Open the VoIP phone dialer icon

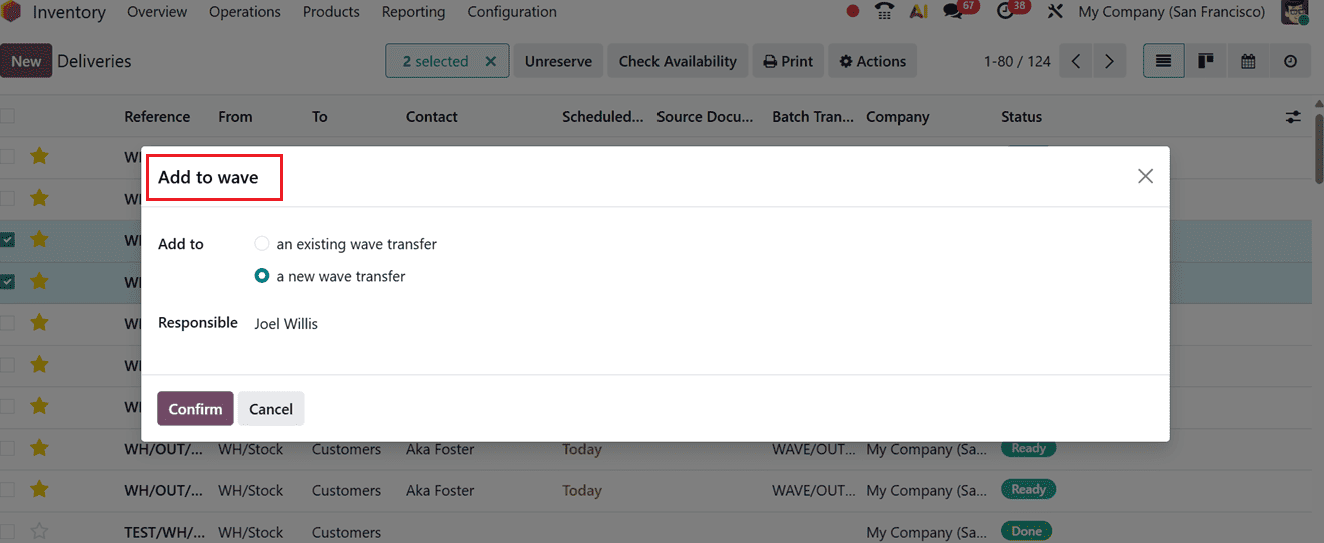(884, 12)
